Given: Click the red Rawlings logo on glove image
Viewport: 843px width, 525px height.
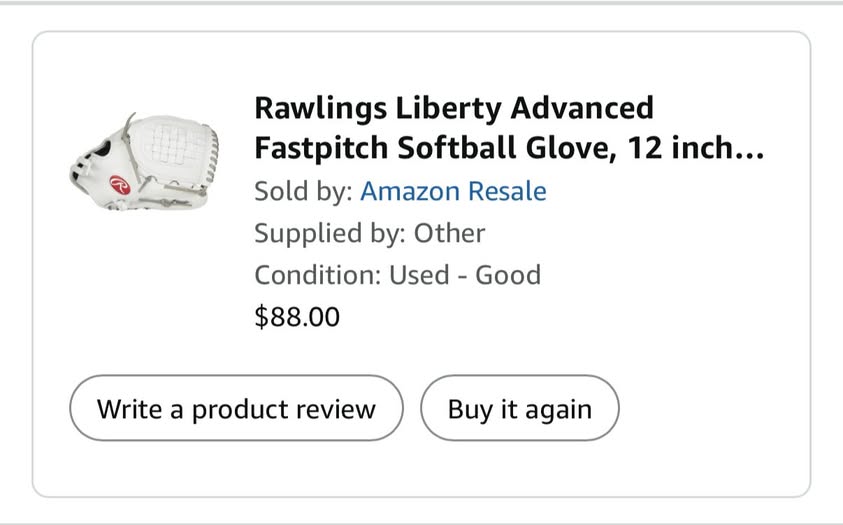Looking at the screenshot, I should point(120,187).
